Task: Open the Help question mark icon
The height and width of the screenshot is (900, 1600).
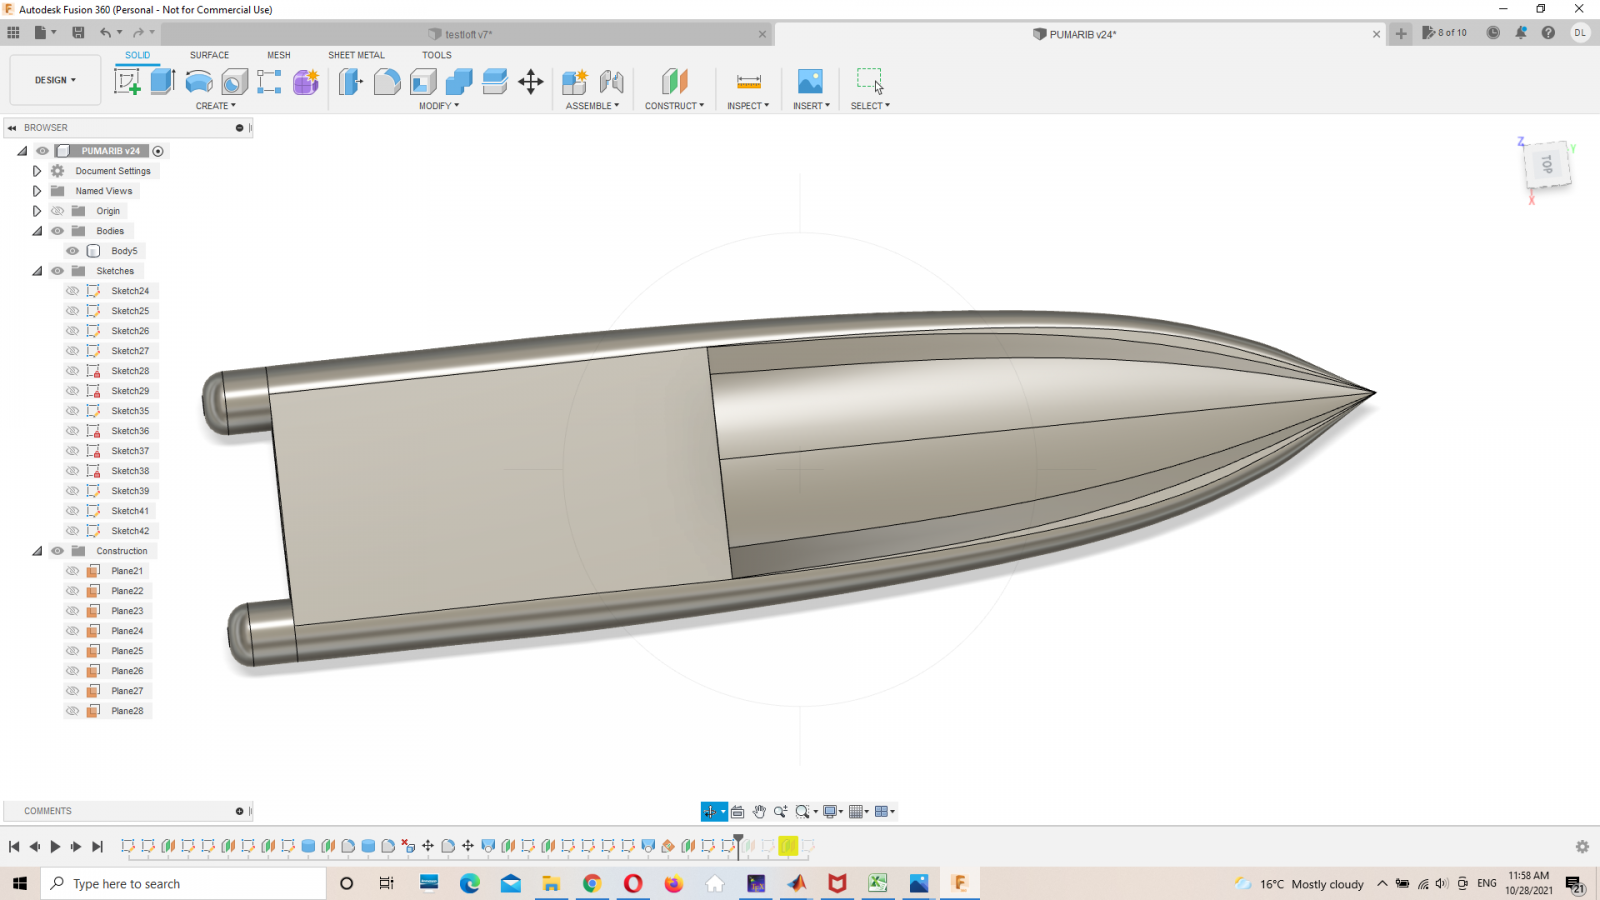Action: [x=1548, y=33]
